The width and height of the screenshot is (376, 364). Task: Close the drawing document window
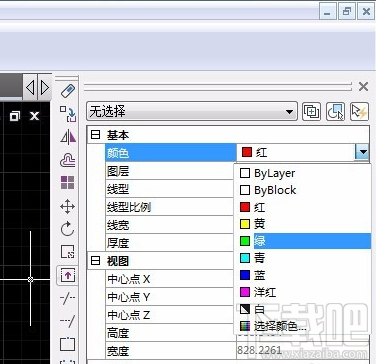pos(34,116)
